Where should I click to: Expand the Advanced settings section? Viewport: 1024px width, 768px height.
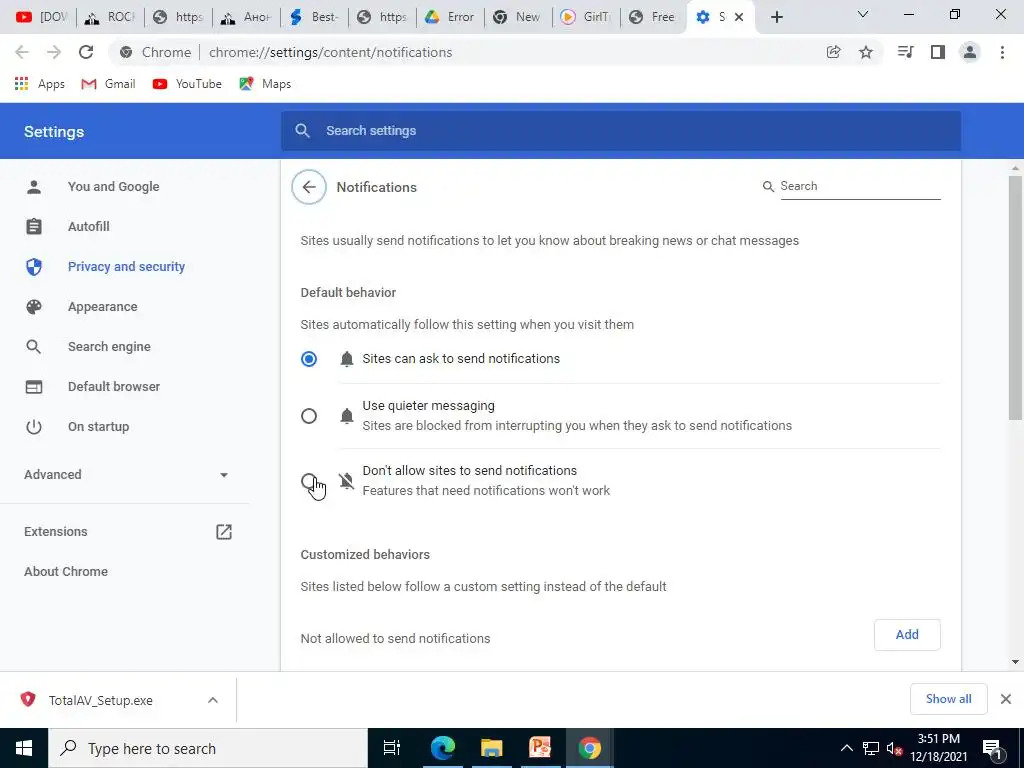[x=126, y=475]
